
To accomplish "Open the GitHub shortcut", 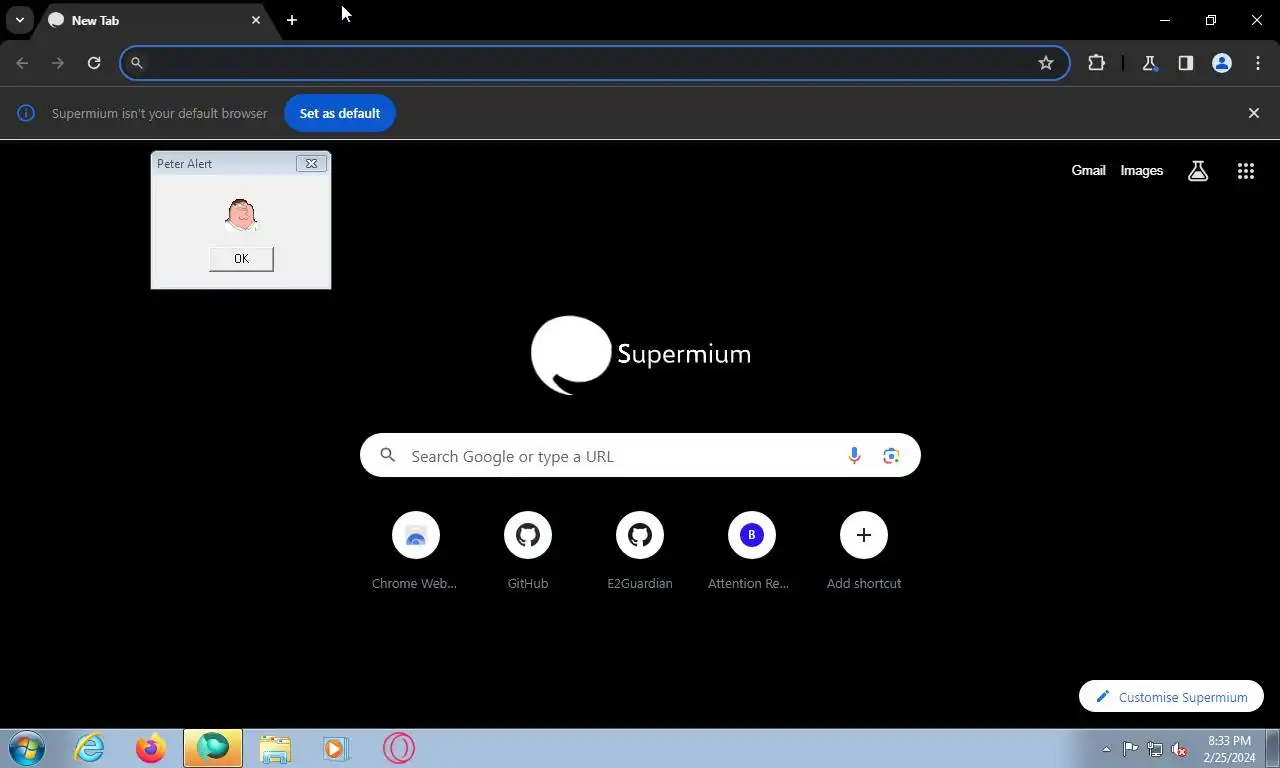I will pyautogui.click(x=528, y=550).
